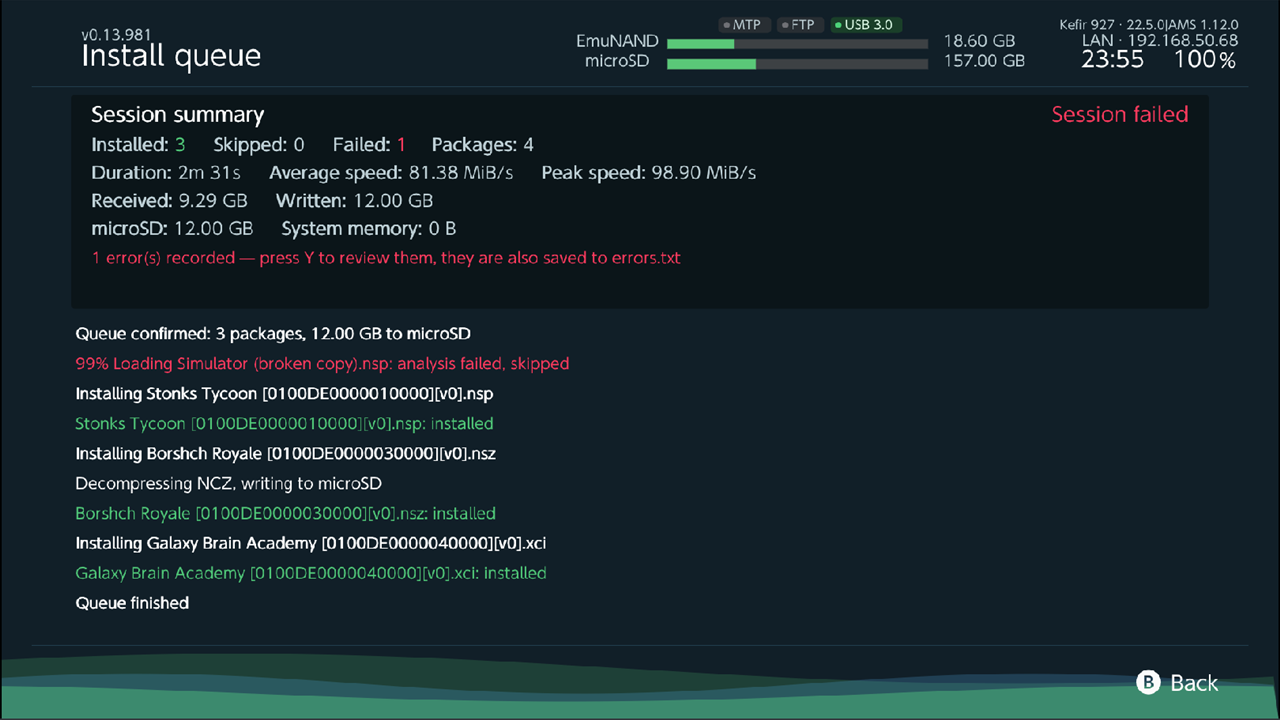Click the EmuNAND storage usage bar
This screenshot has width=1280, height=720.
coord(797,43)
